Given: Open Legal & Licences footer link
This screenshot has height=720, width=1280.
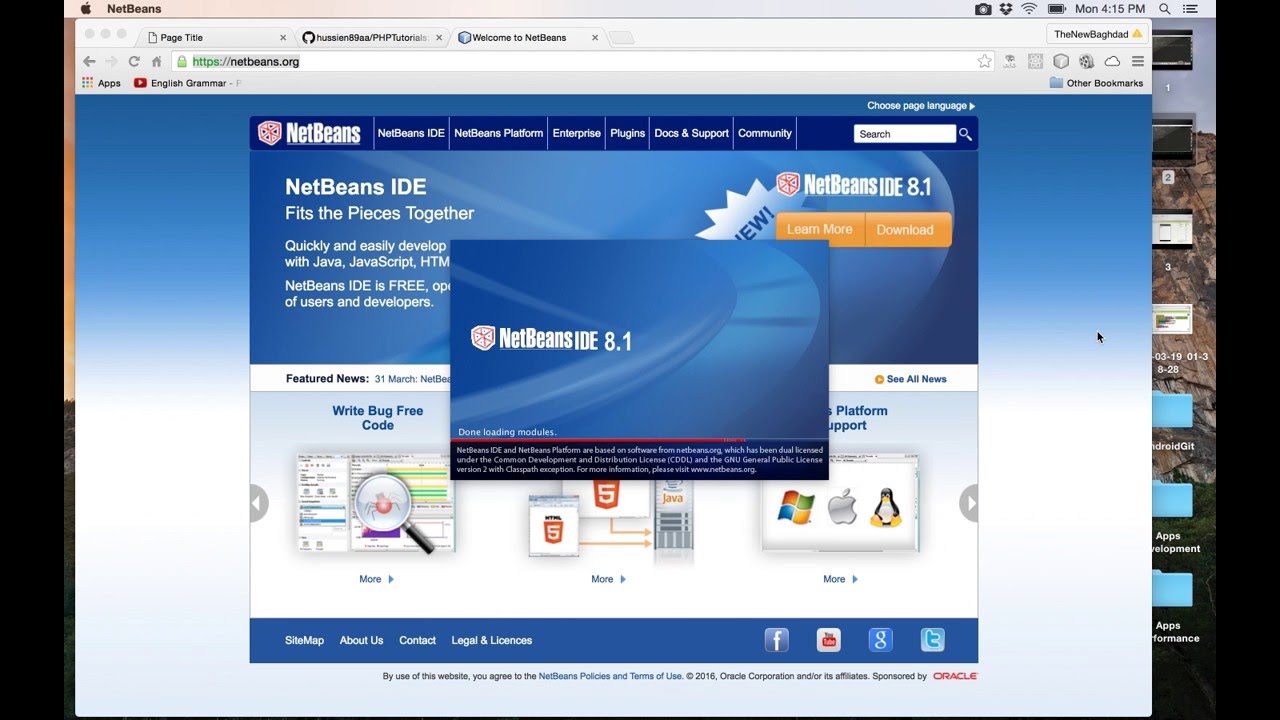Looking at the screenshot, I should pyautogui.click(x=491, y=640).
